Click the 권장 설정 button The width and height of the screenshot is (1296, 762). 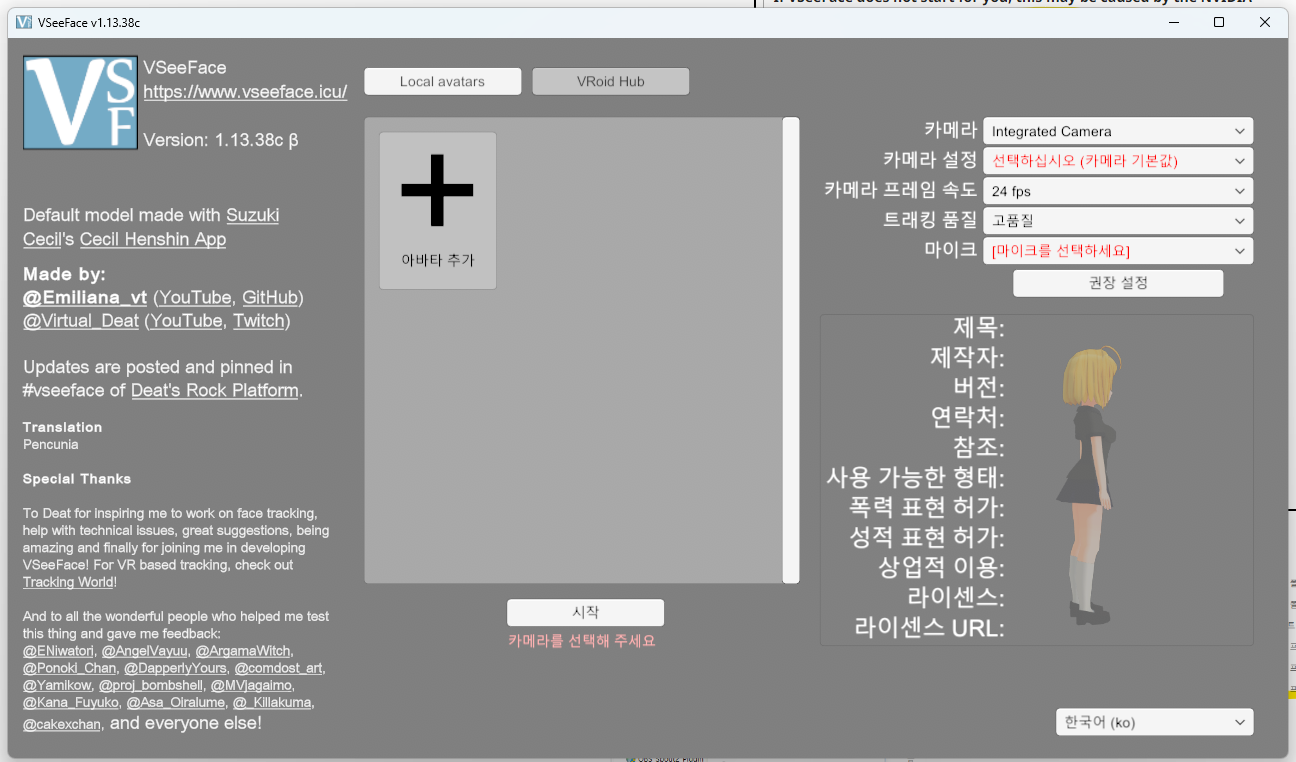(1118, 283)
